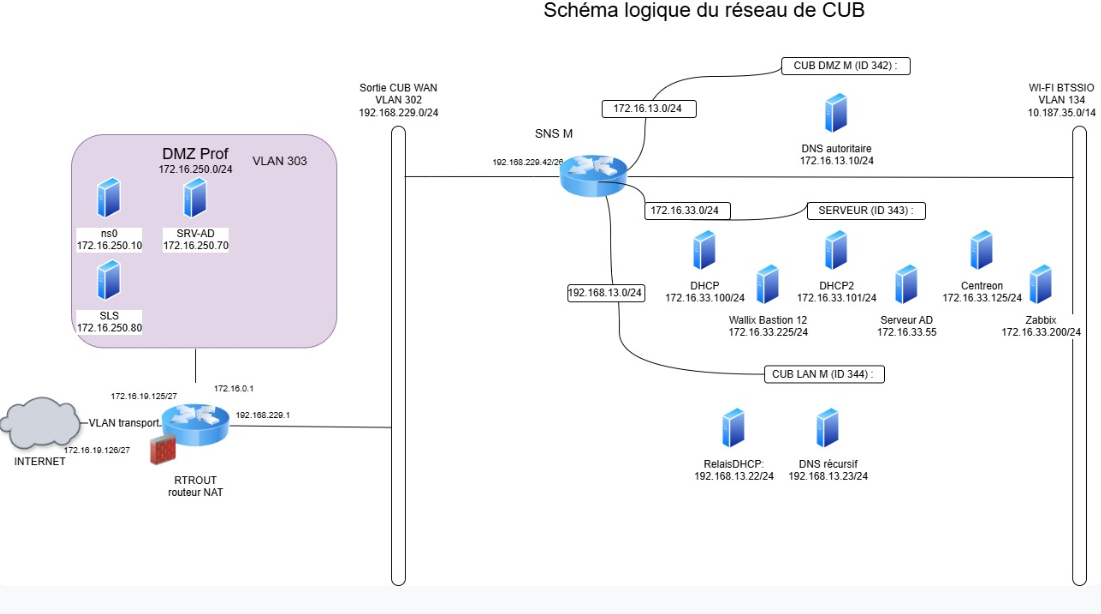Select the Wallix Bastion 12 server icon
This screenshot has width=1101, height=614.
[767, 285]
